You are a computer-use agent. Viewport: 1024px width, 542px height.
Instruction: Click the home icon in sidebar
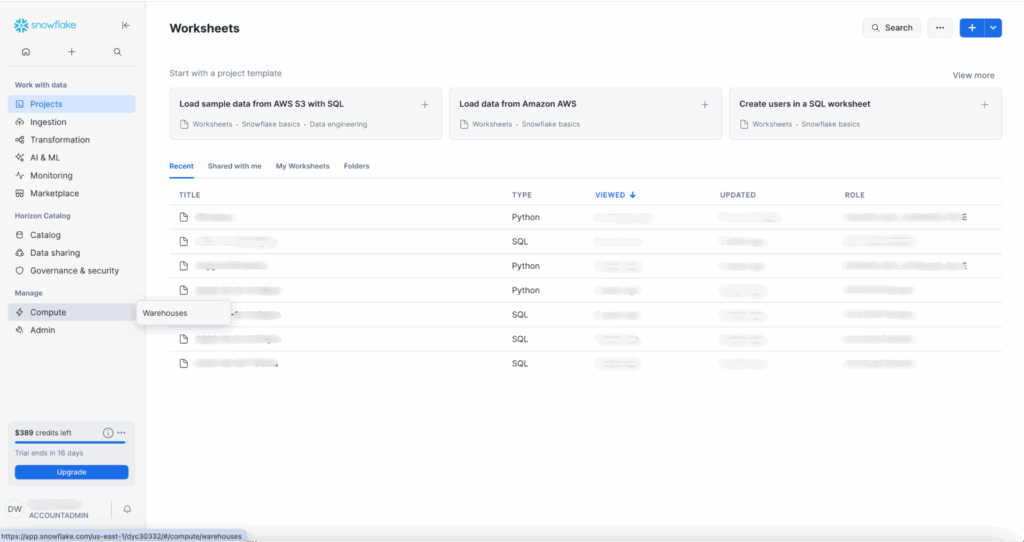[25, 52]
